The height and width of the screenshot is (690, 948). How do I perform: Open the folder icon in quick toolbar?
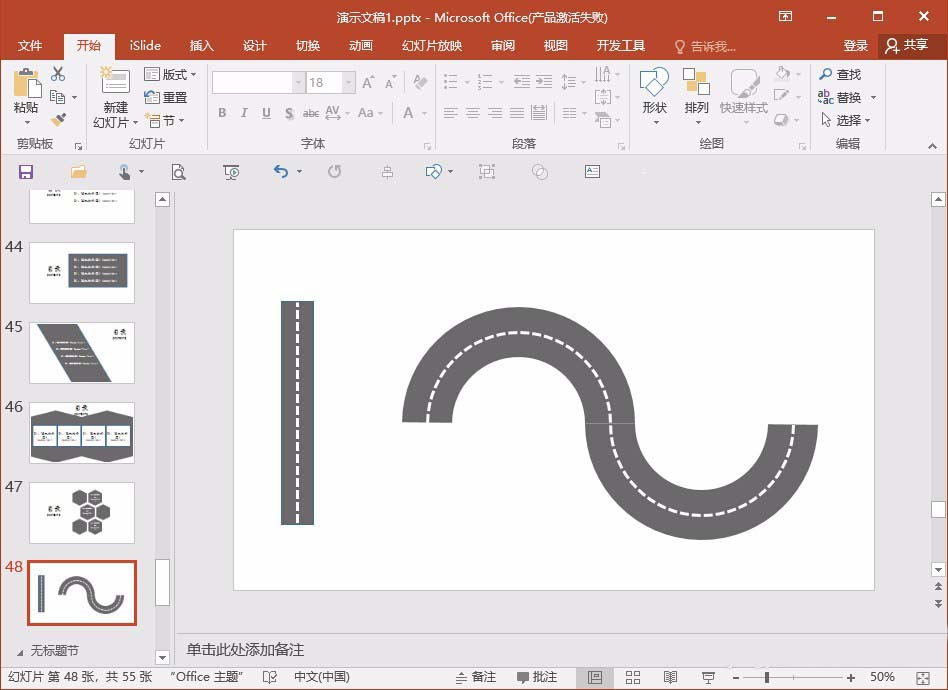pos(79,172)
